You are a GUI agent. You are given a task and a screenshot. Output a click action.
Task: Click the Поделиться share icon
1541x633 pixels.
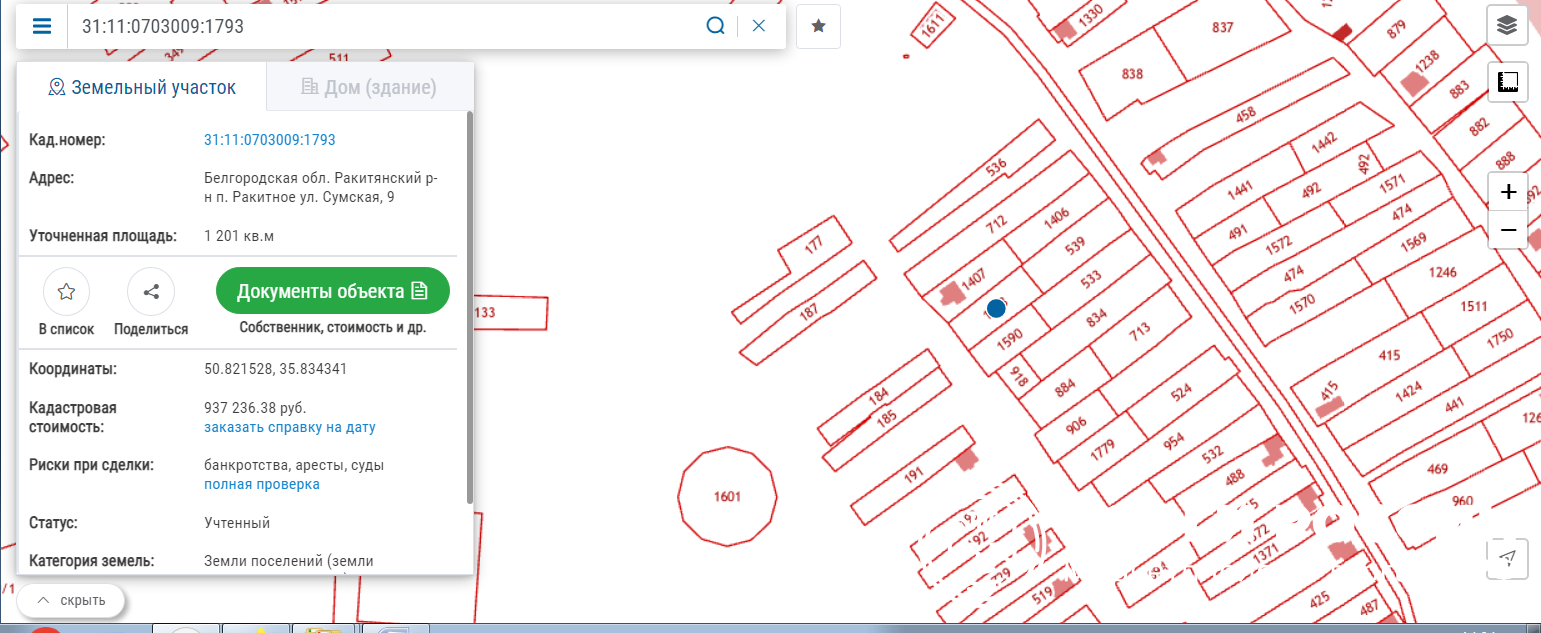coord(151,292)
